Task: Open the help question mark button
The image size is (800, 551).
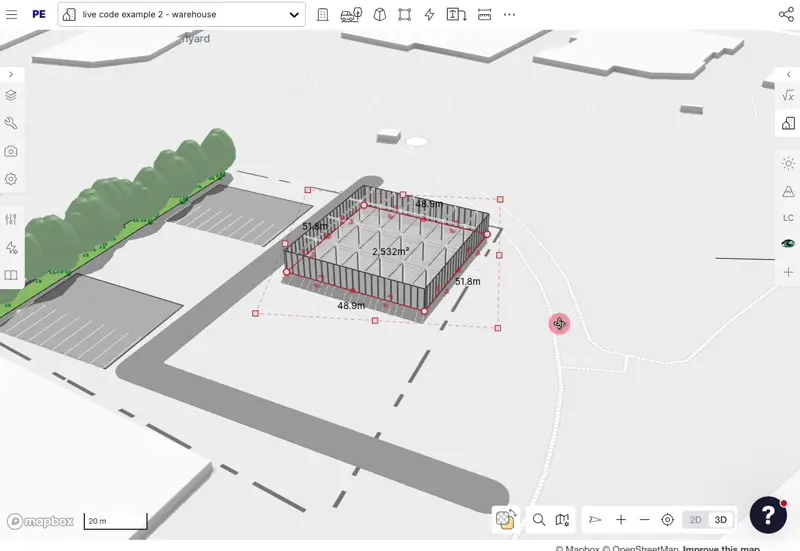Action: (x=768, y=514)
